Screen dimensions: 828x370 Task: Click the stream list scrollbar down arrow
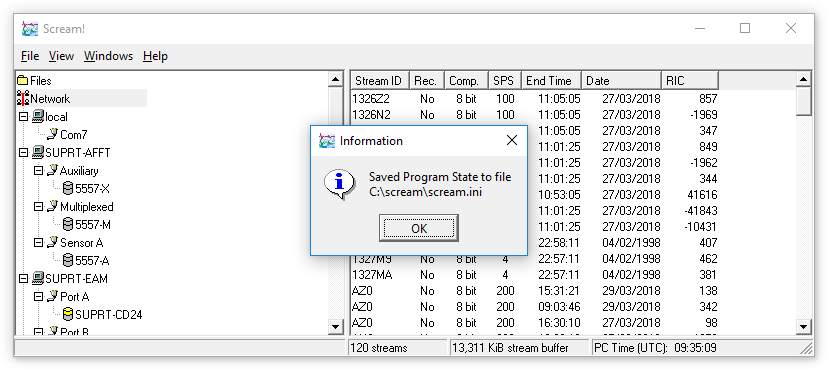pos(803,327)
